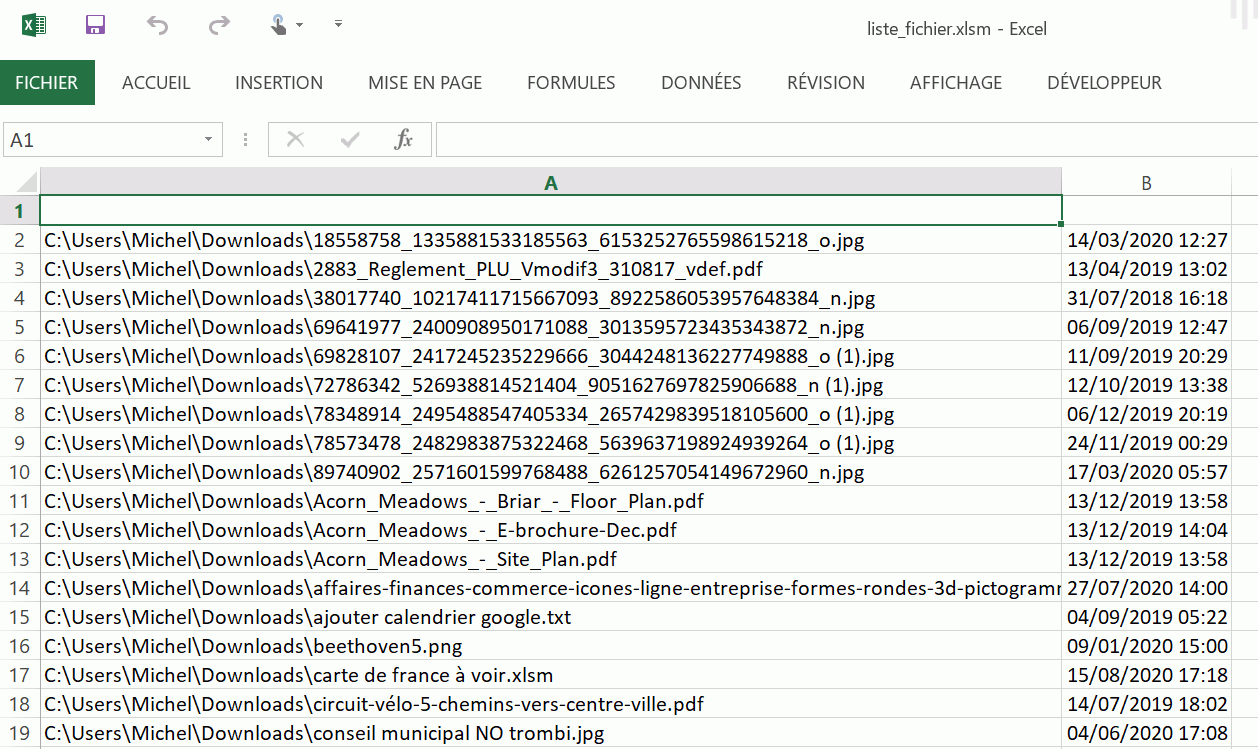This screenshot has width=1258, height=749.
Task: Save the workbook with the floppy disk icon
Action: point(96,25)
